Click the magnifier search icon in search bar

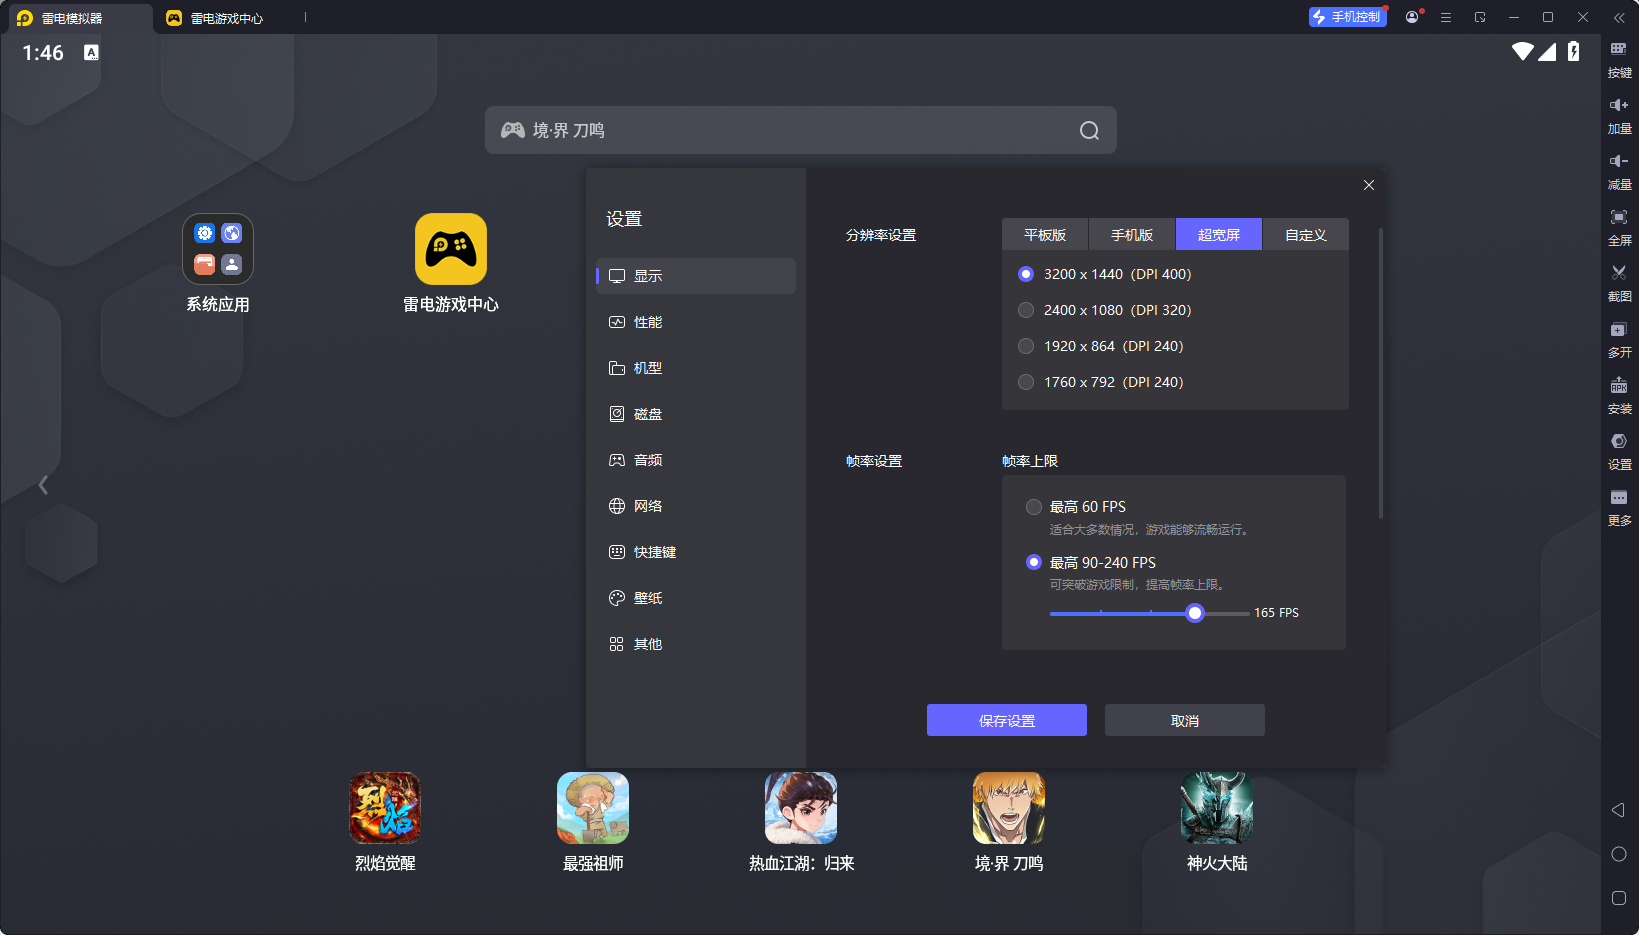(1090, 130)
